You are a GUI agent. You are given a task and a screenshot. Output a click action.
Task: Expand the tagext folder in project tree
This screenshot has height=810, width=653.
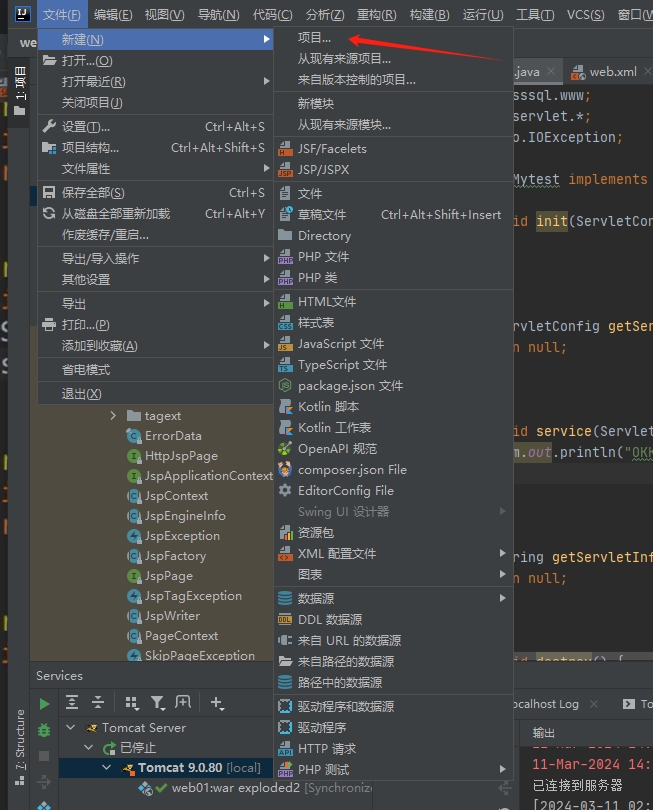[113, 415]
